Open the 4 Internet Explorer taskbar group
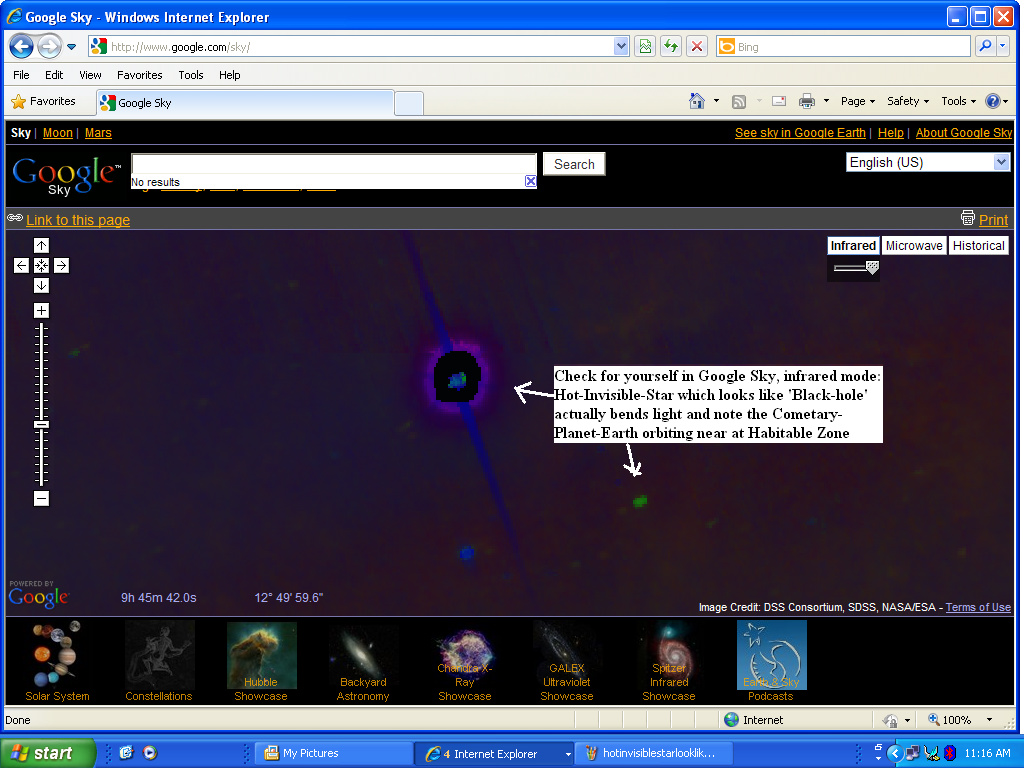Image resolution: width=1024 pixels, height=768 pixels. pyautogui.click(x=494, y=753)
